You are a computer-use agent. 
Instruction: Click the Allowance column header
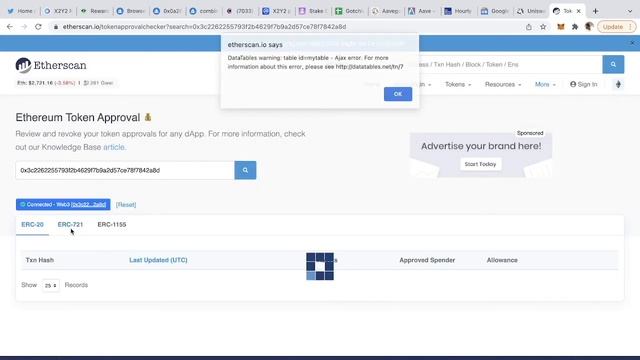502,260
